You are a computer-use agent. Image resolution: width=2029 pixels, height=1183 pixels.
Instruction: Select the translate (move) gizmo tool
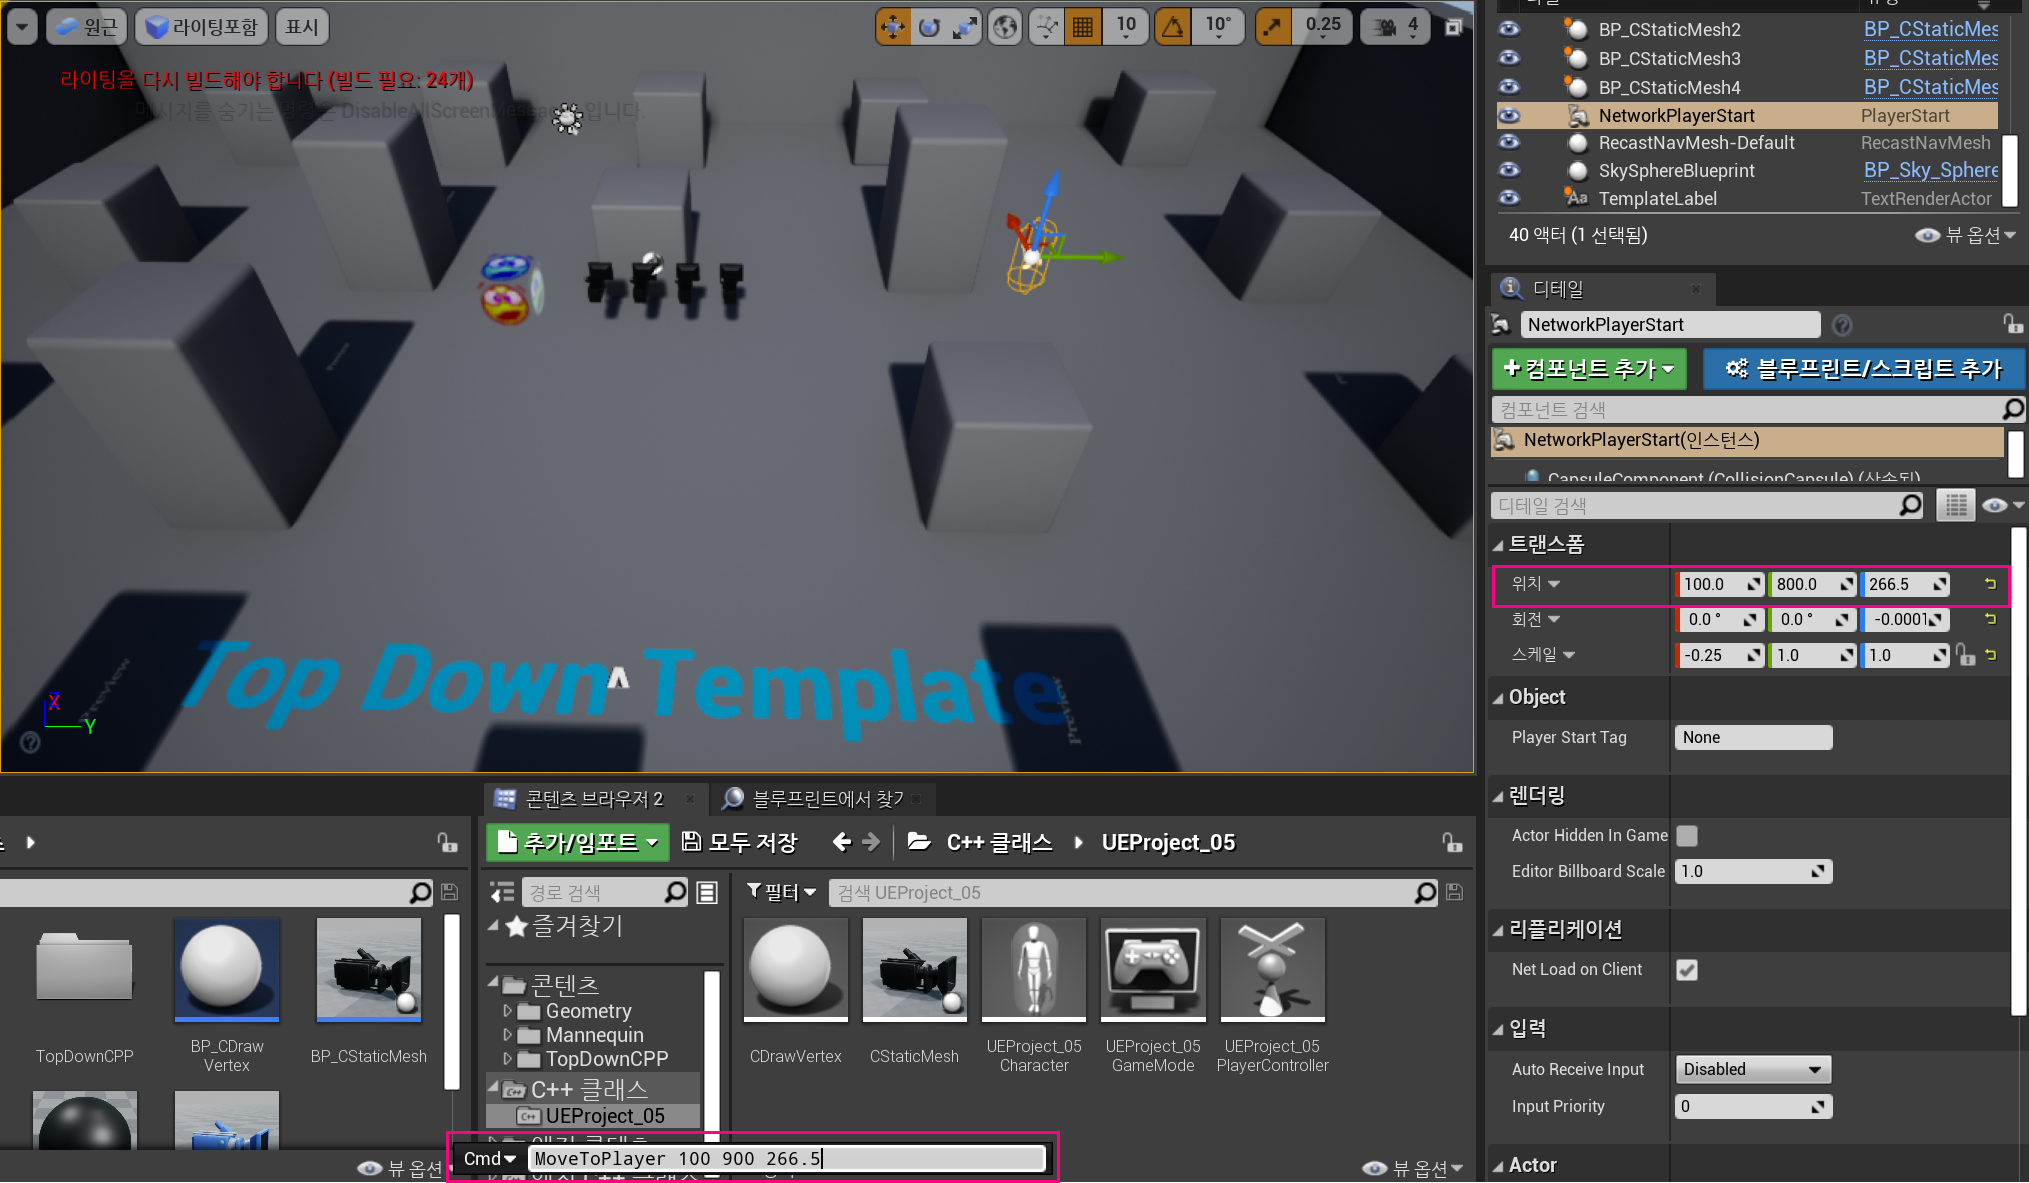point(892,27)
